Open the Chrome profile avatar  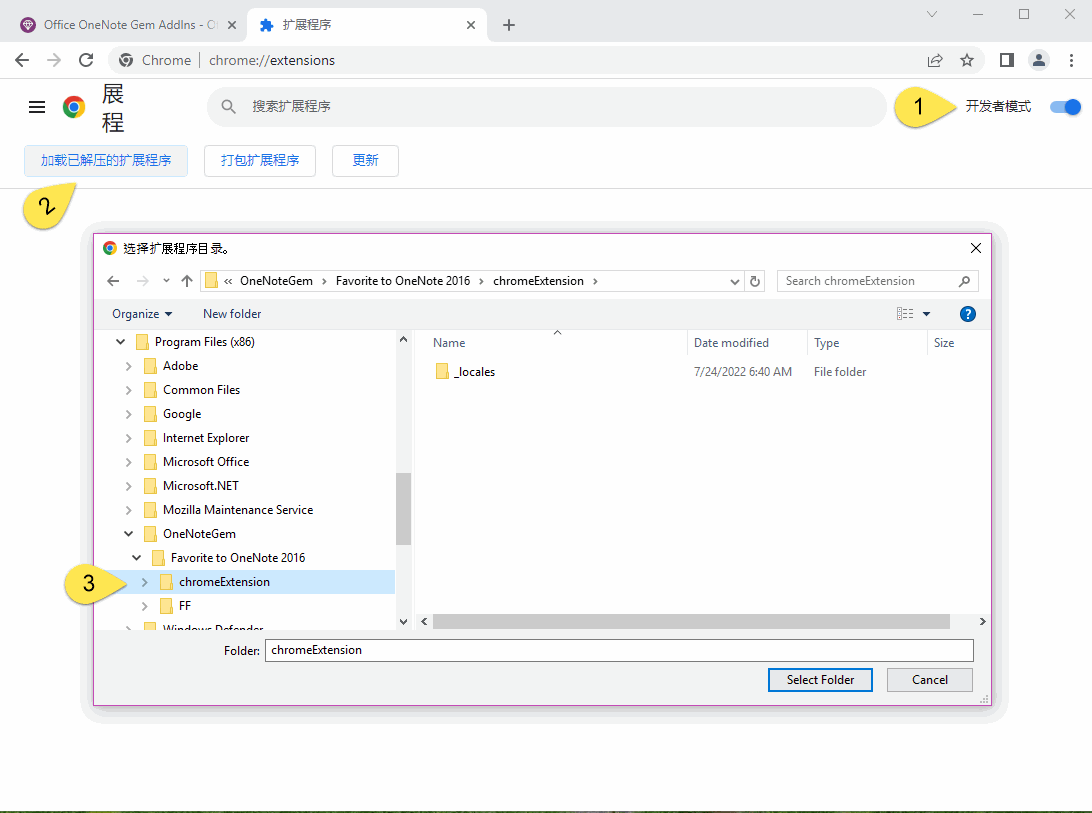(1038, 60)
